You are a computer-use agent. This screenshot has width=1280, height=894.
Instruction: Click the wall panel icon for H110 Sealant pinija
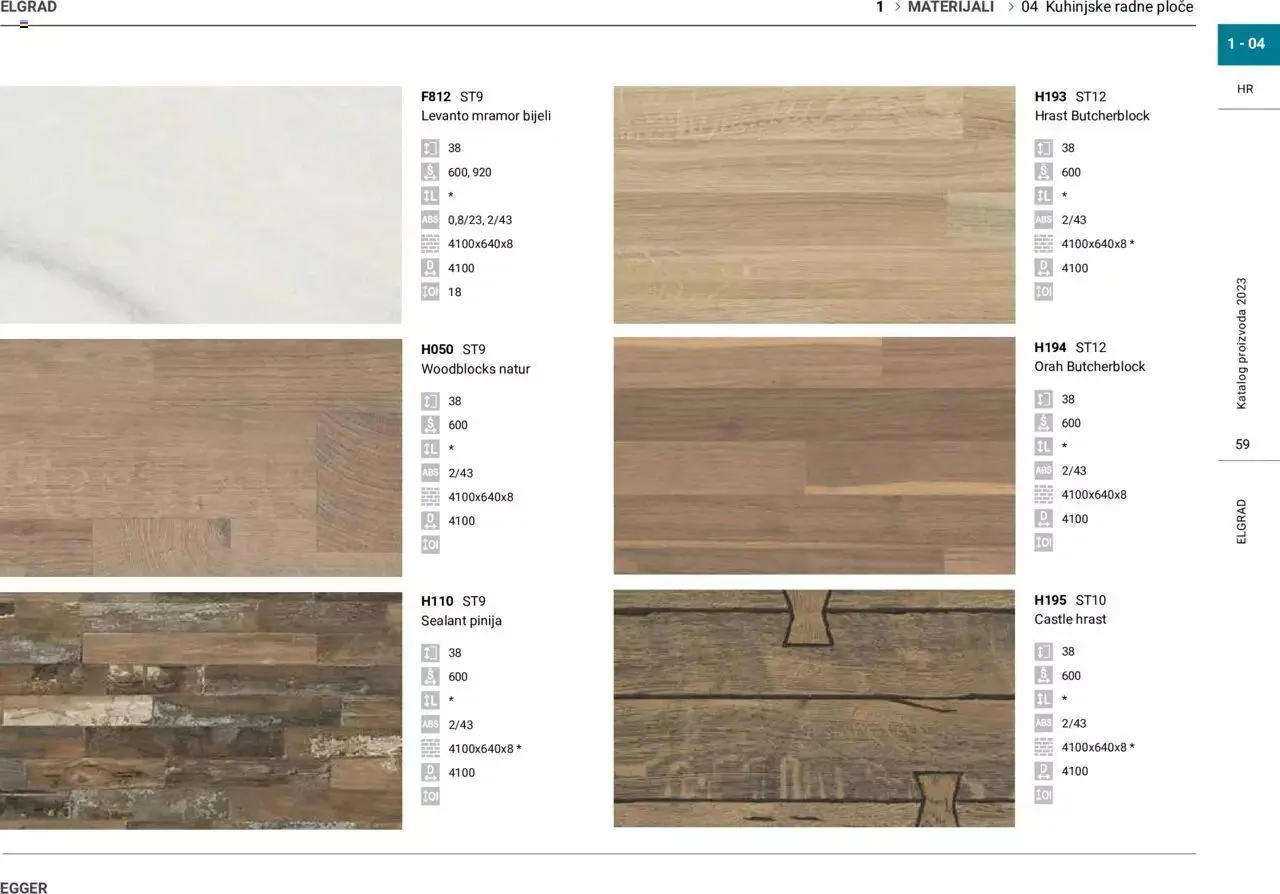pyautogui.click(x=430, y=749)
